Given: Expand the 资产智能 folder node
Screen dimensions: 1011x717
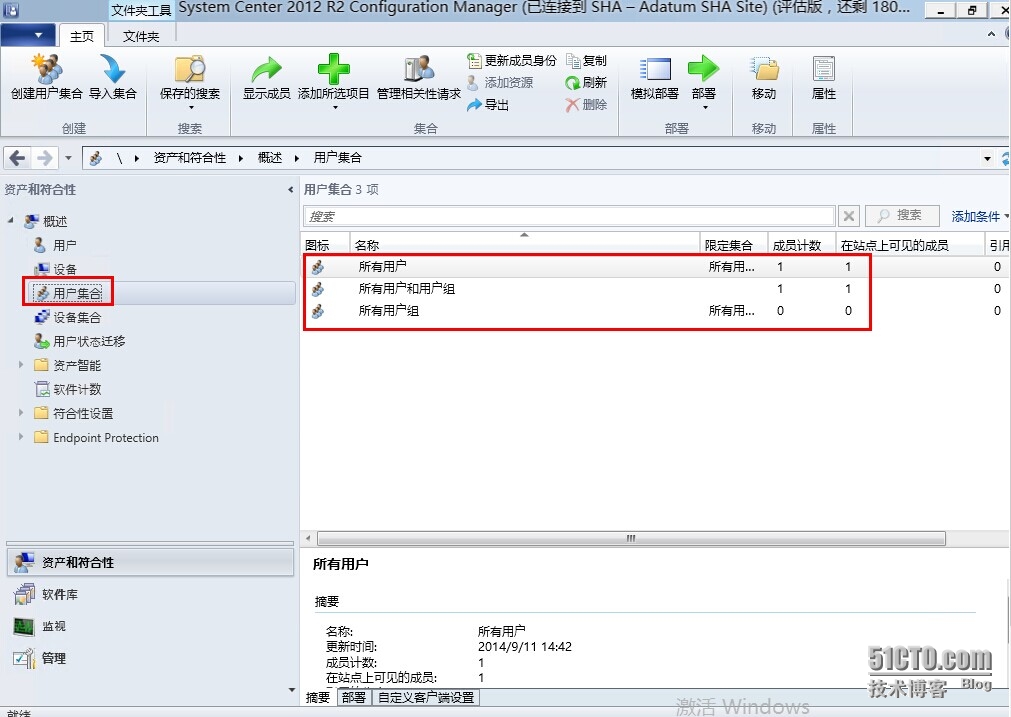Looking at the screenshot, I should coord(21,364).
